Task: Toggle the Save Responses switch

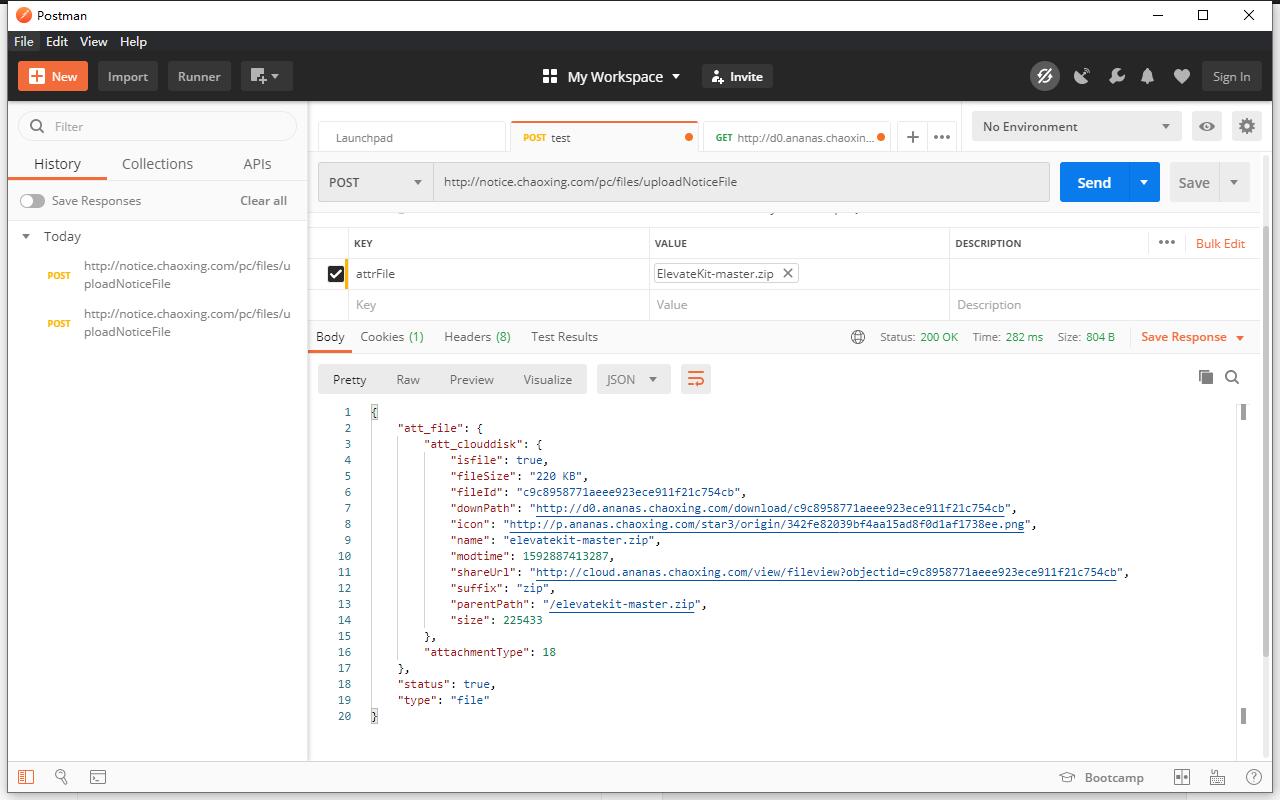Action: pyautogui.click(x=32, y=201)
